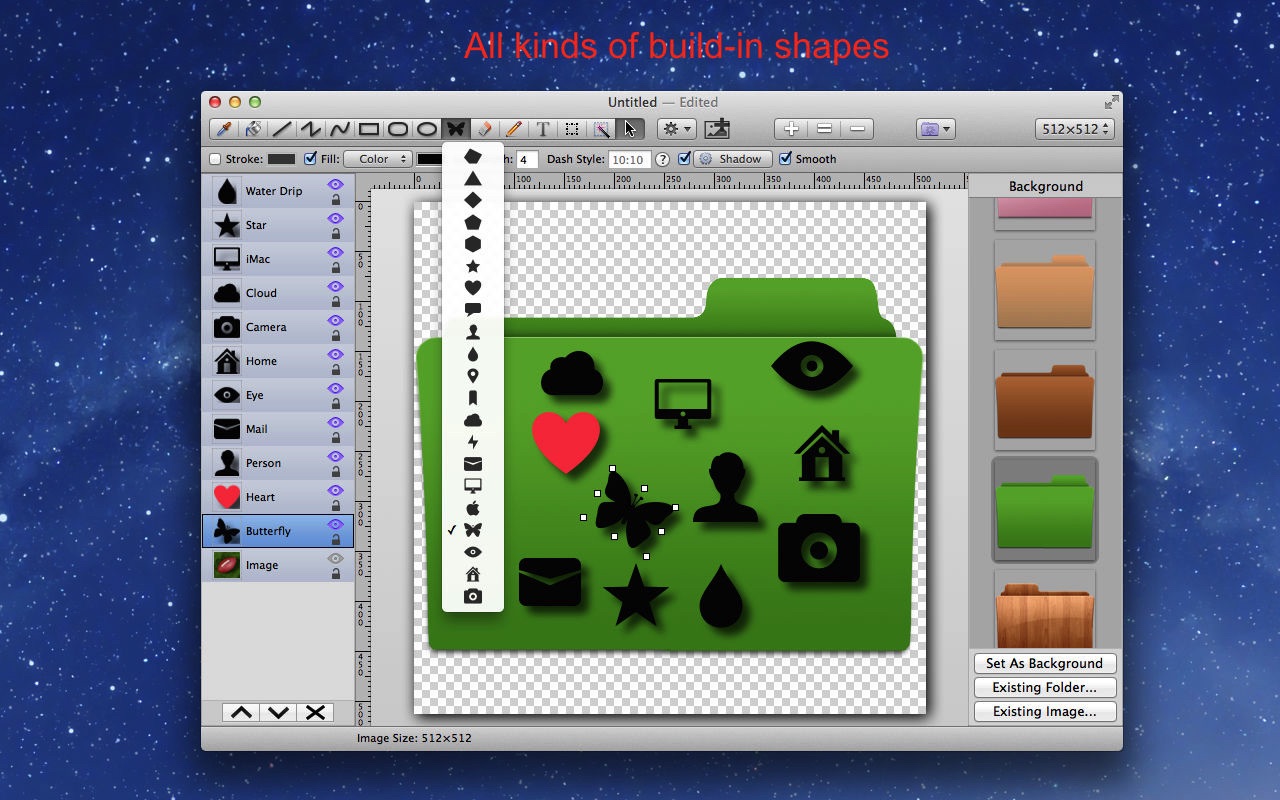1280x800 pixels.
Task: Click the zoom in plus button
Action: click(791, 129)
